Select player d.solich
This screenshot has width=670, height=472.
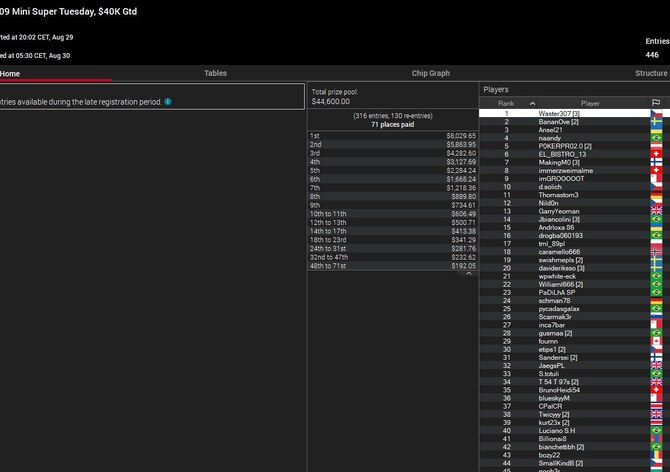point(550,186)
